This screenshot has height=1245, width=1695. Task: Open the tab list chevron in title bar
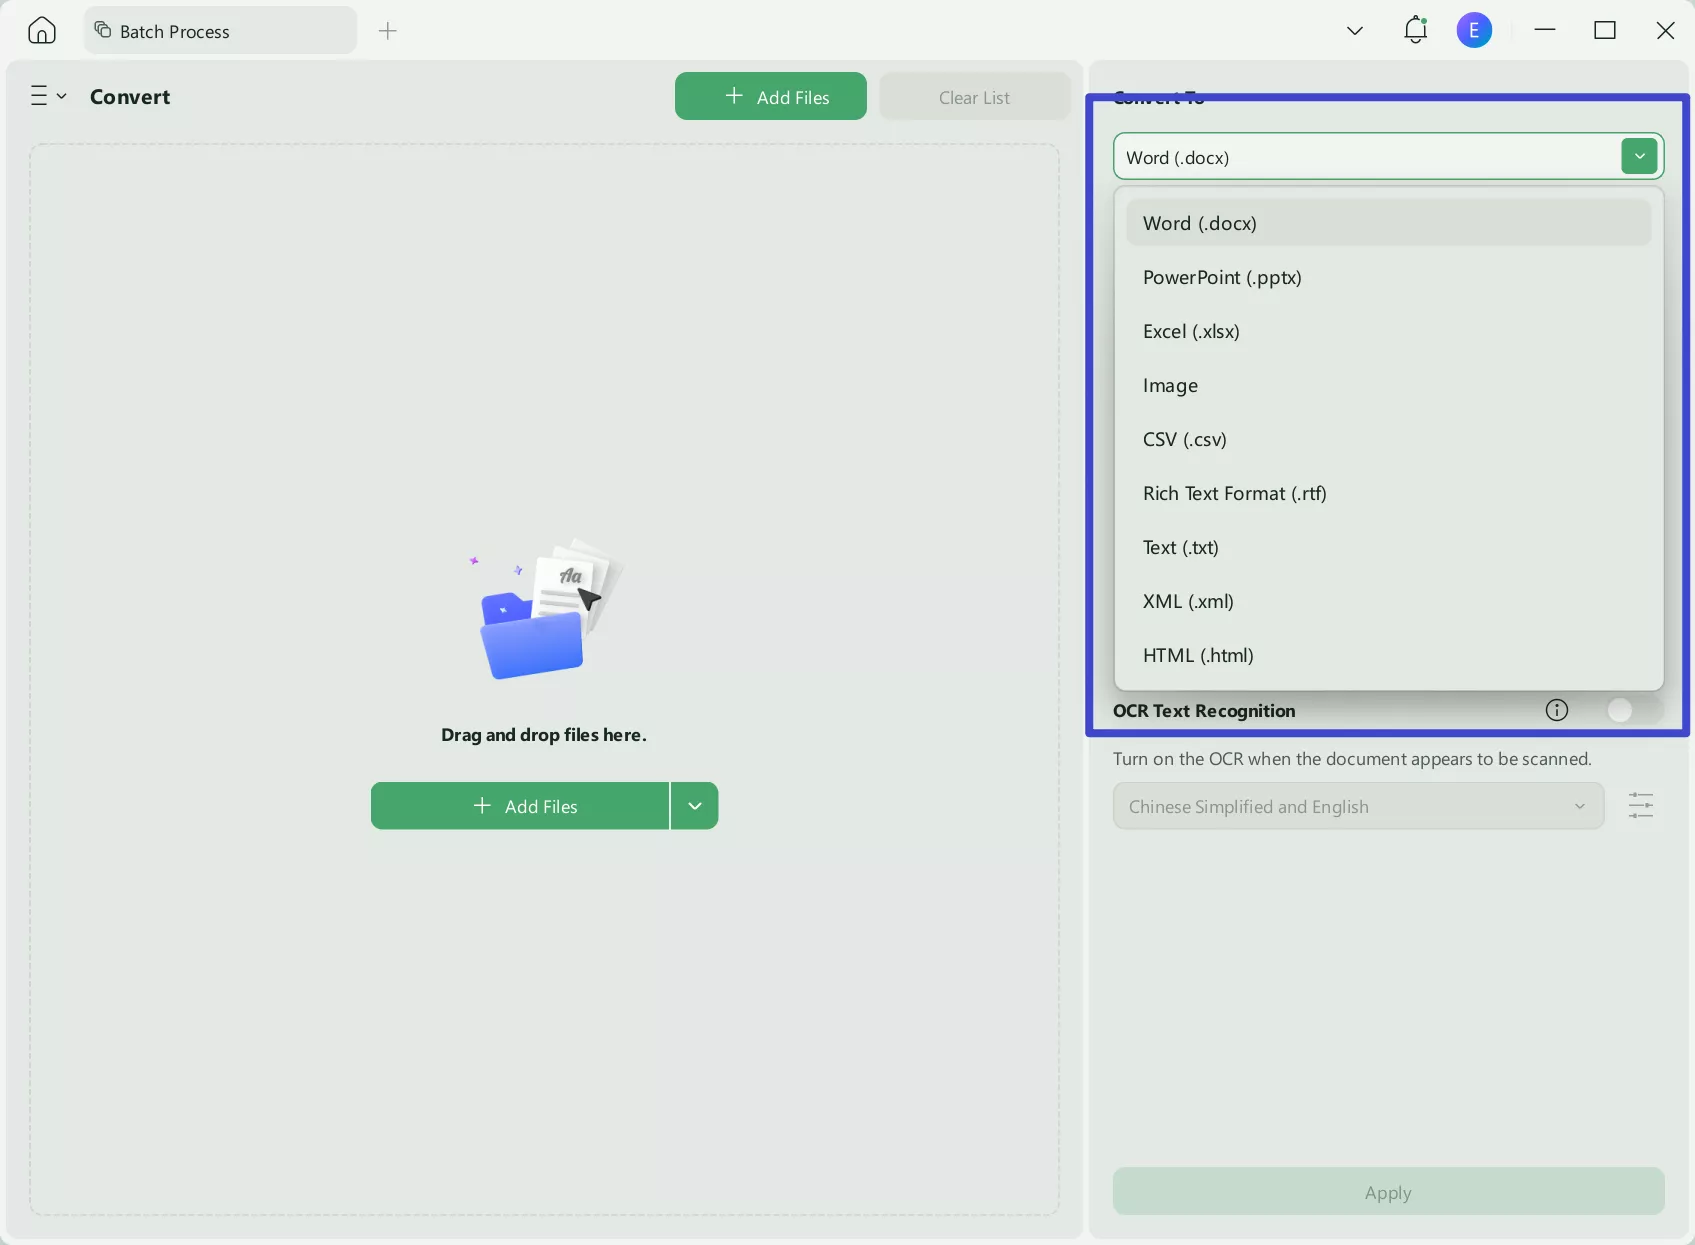(1354, 30)
